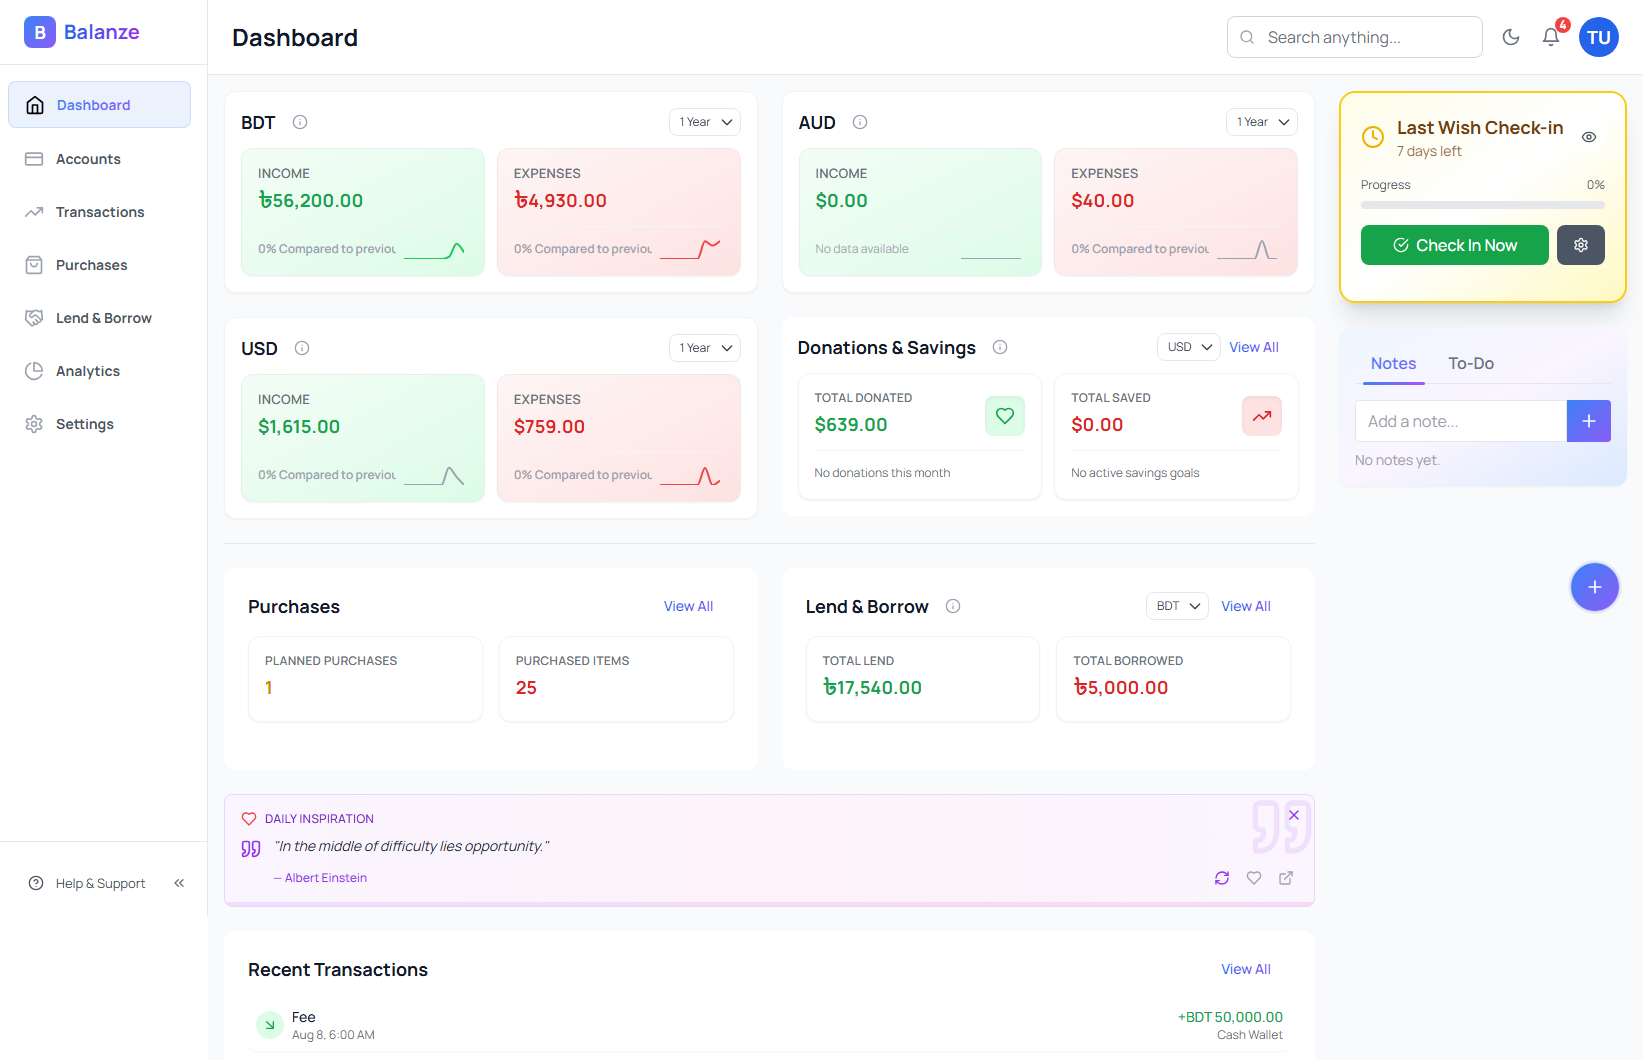
Task: Click the Add a note input field
Action: coord(1460,421)
